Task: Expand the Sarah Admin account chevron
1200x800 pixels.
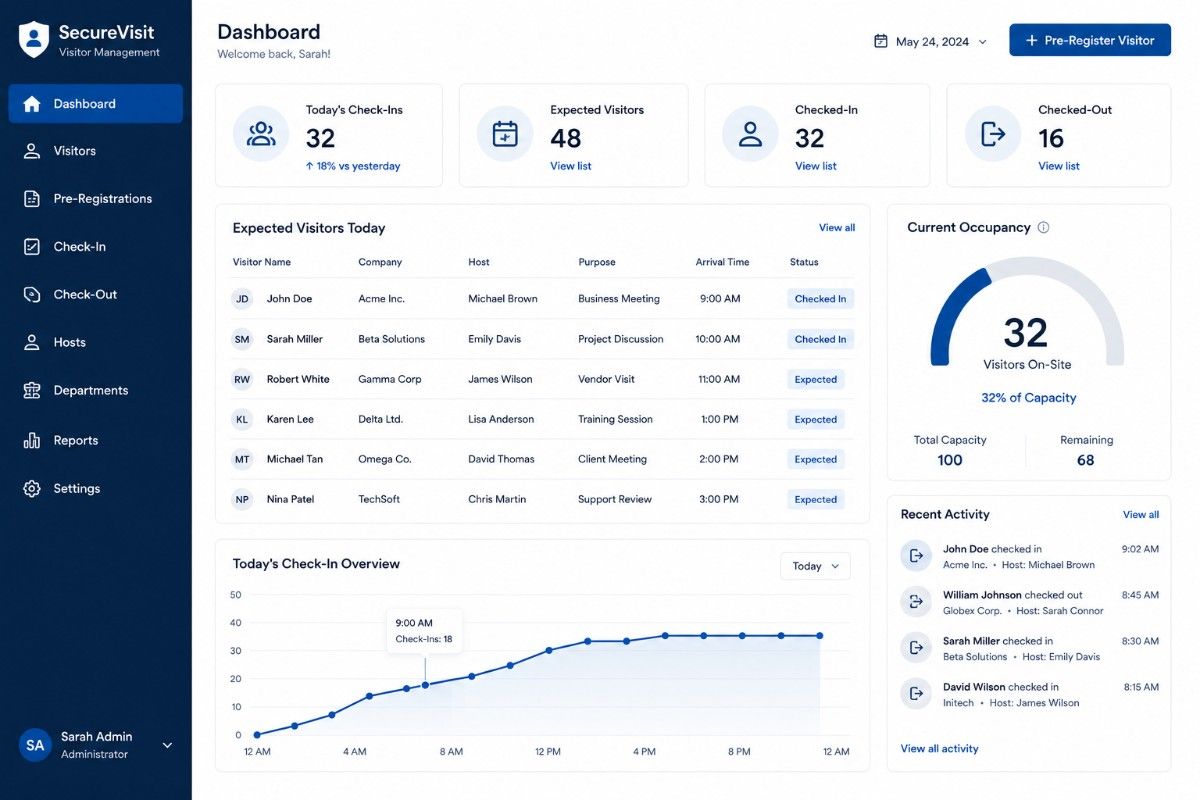Action: pos(167,745)
